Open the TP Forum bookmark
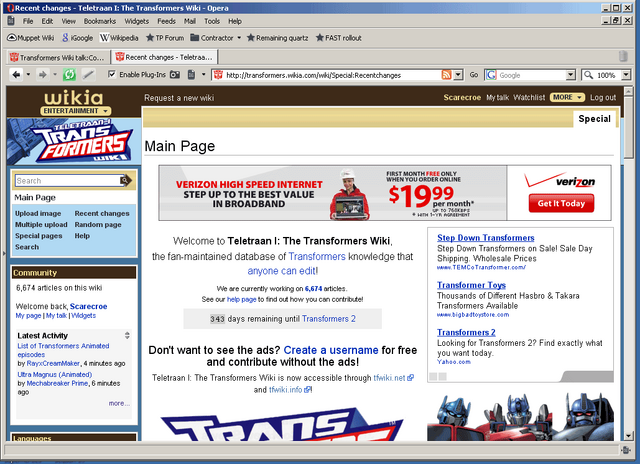This screenshot has height=464, width=640. 165,38
